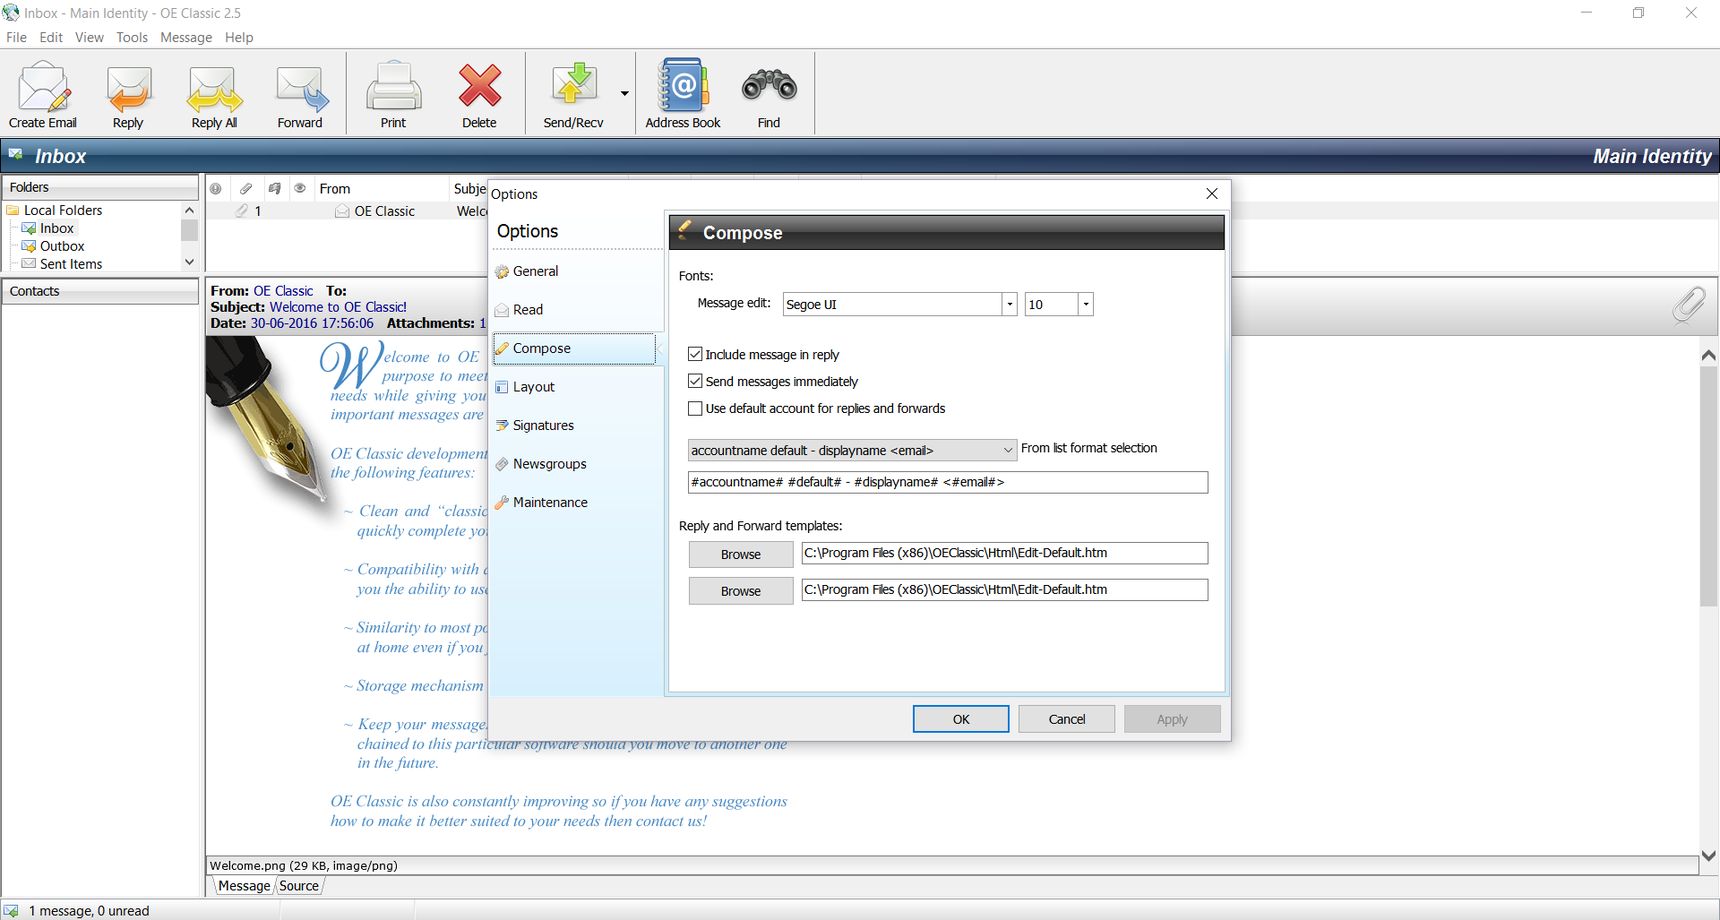Click the red Delete toolbar icon
Image resolution: width=1720 pixels, height=920 pixels.
[x=479, y=95]
